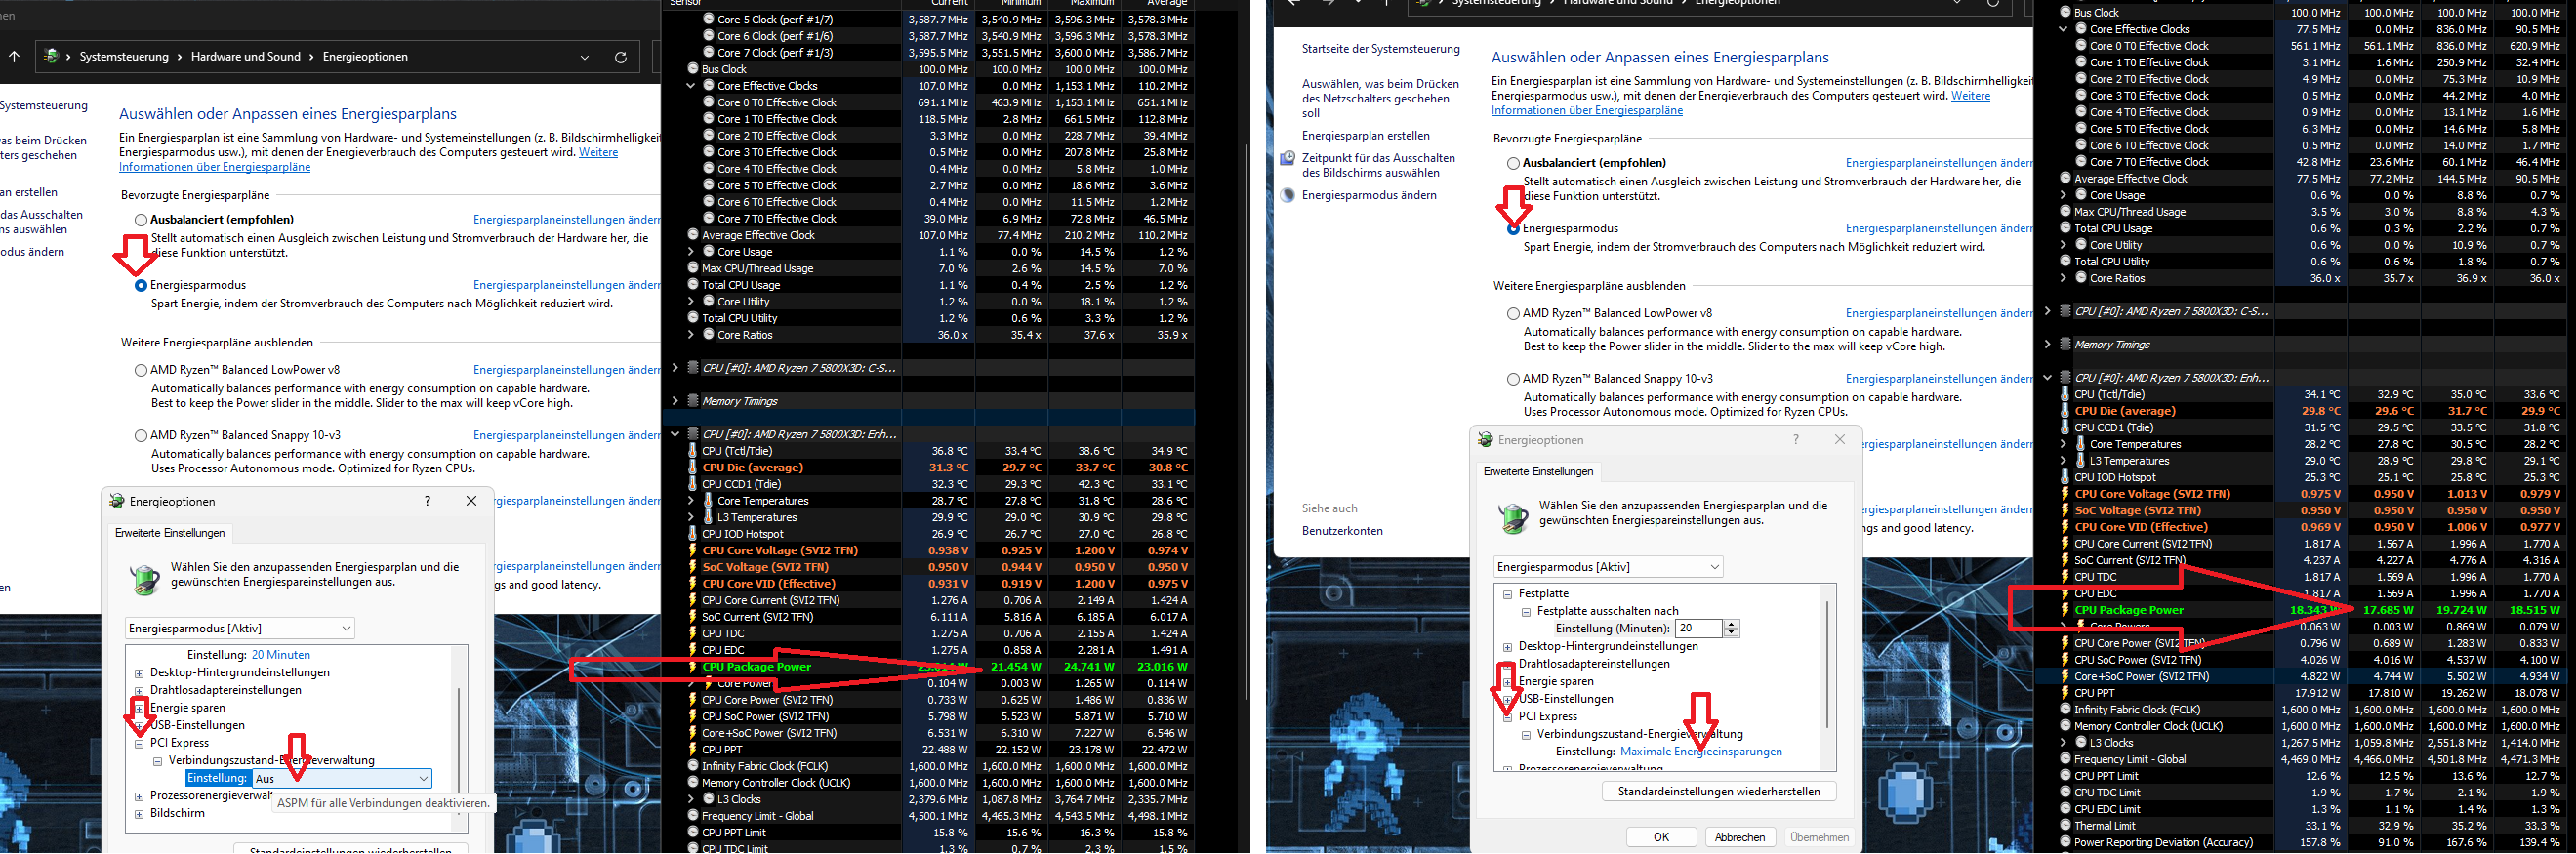Click the 'Thermal Limit' row icon in HWiNFO
This screenshot has width=2576, height=854.
coord(2065,826)
